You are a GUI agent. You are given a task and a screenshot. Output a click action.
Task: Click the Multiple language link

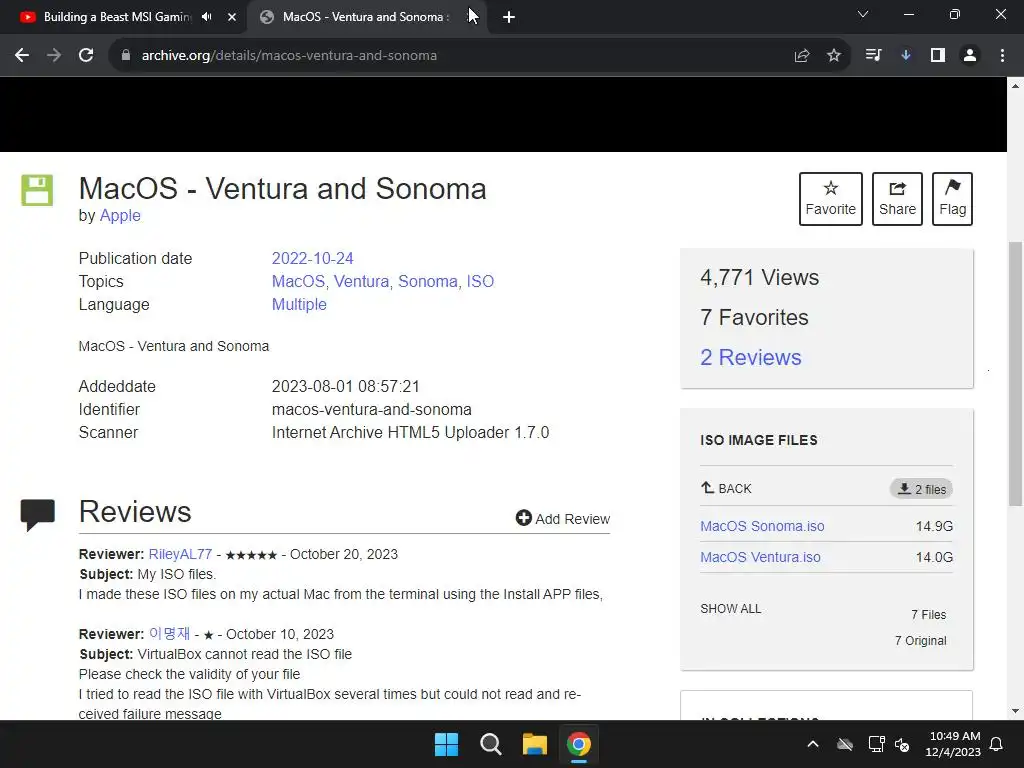pyautogui.click(x=299, y=304)
